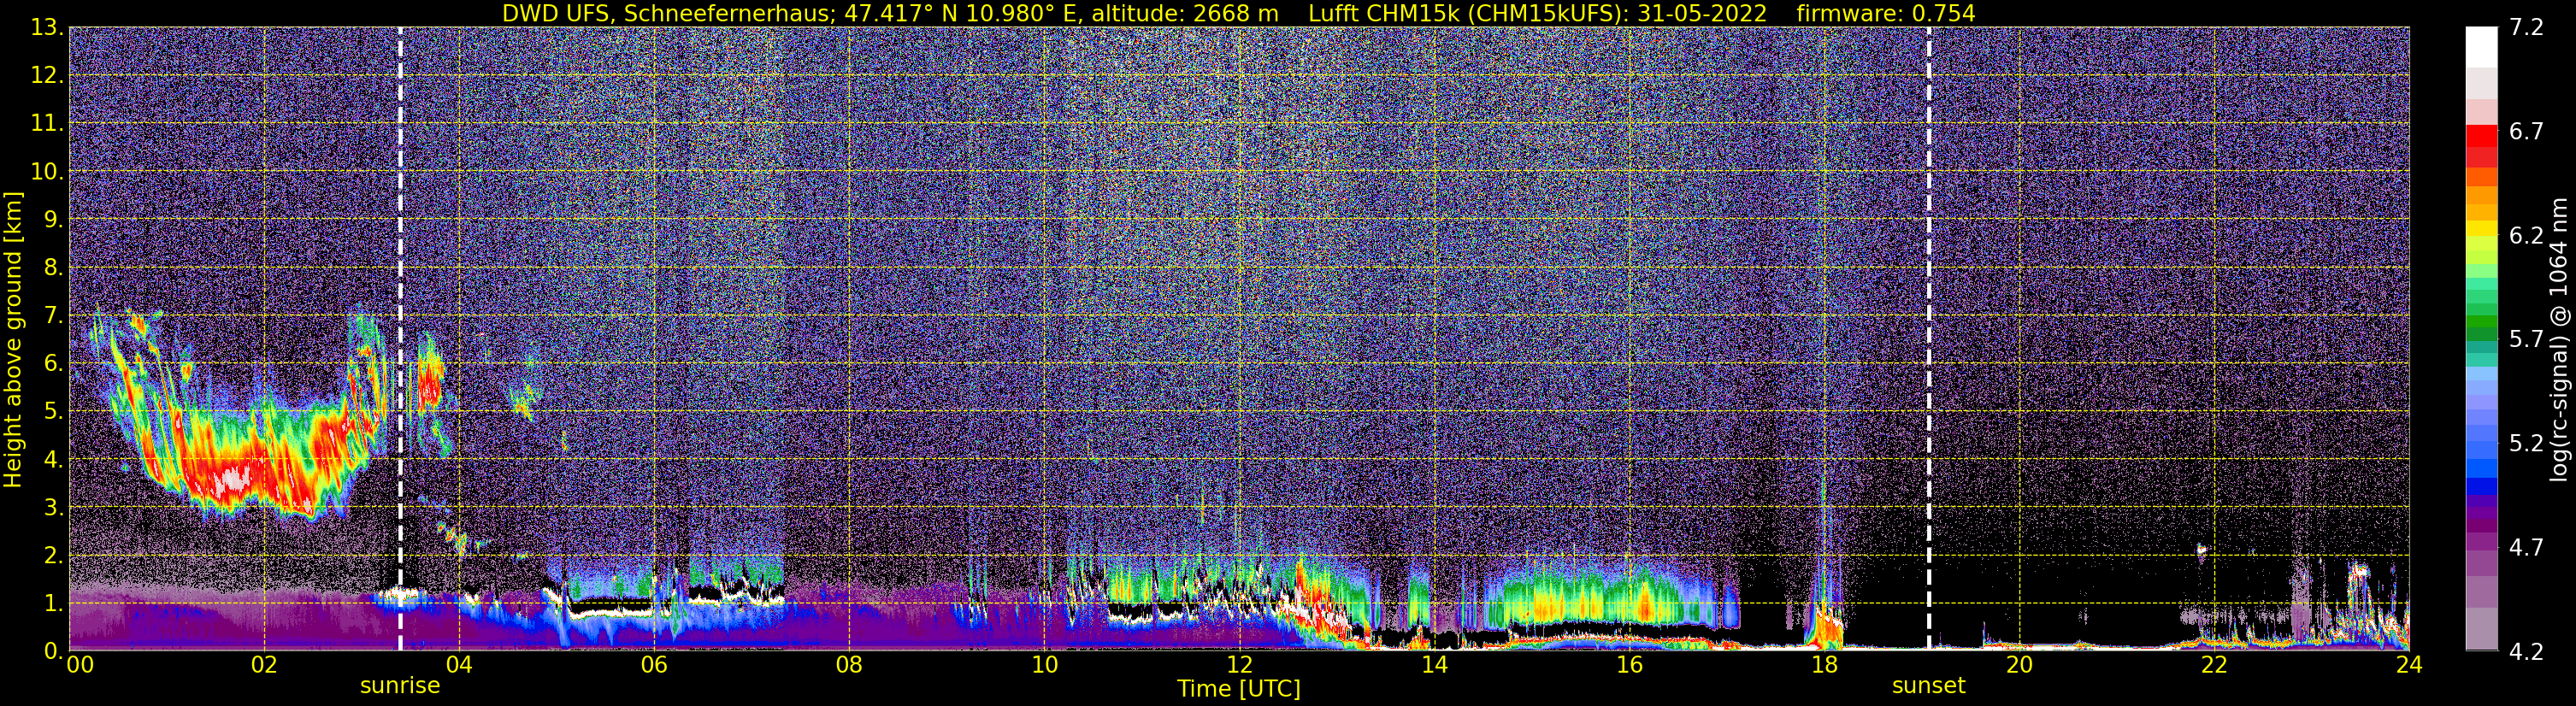Click the height axis tick label '9.'

(x=53, y=219)
